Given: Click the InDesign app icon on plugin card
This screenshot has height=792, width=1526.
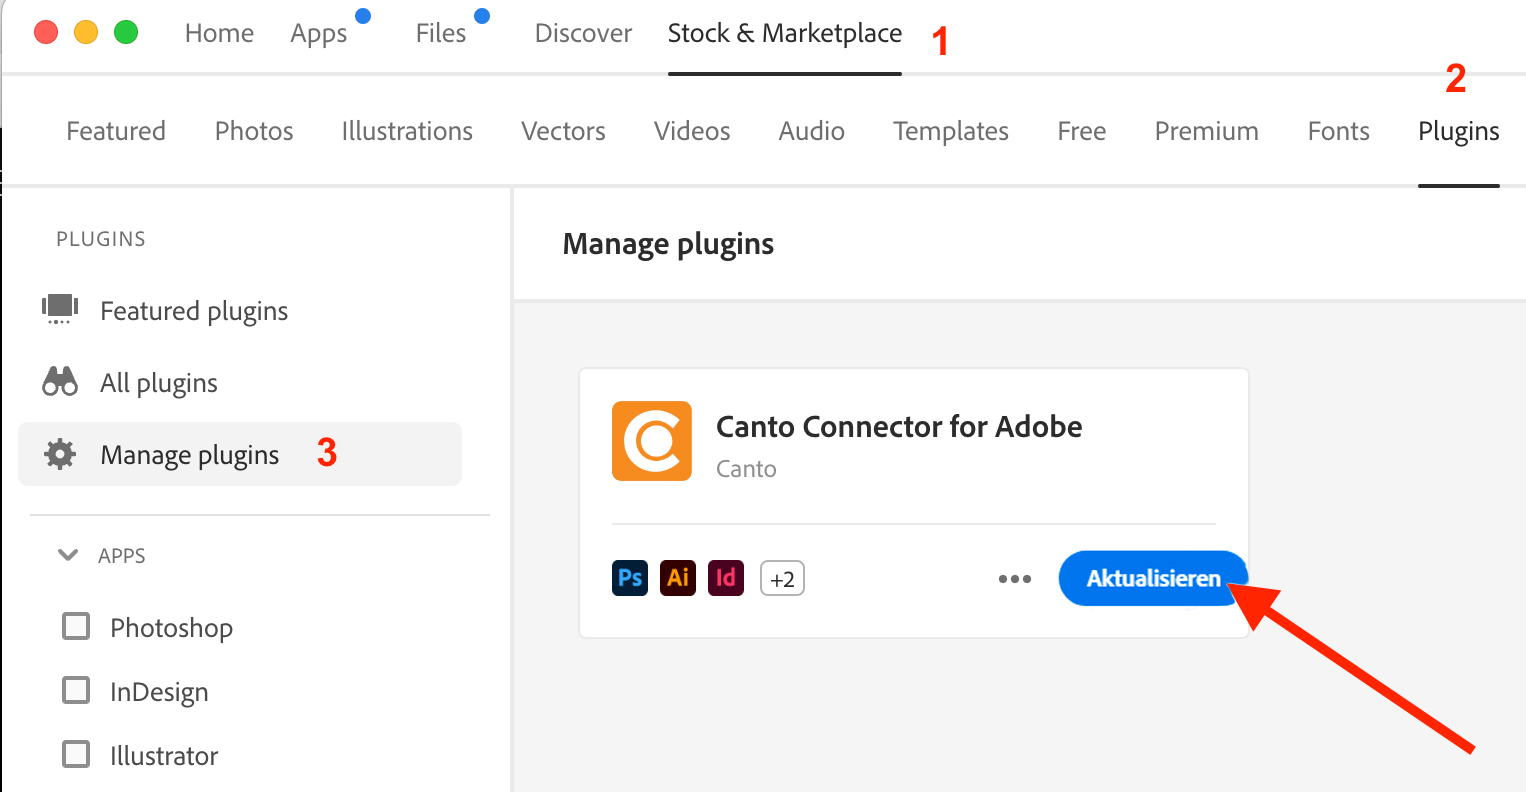Looking at the screenshot, I should click(726, 578).
